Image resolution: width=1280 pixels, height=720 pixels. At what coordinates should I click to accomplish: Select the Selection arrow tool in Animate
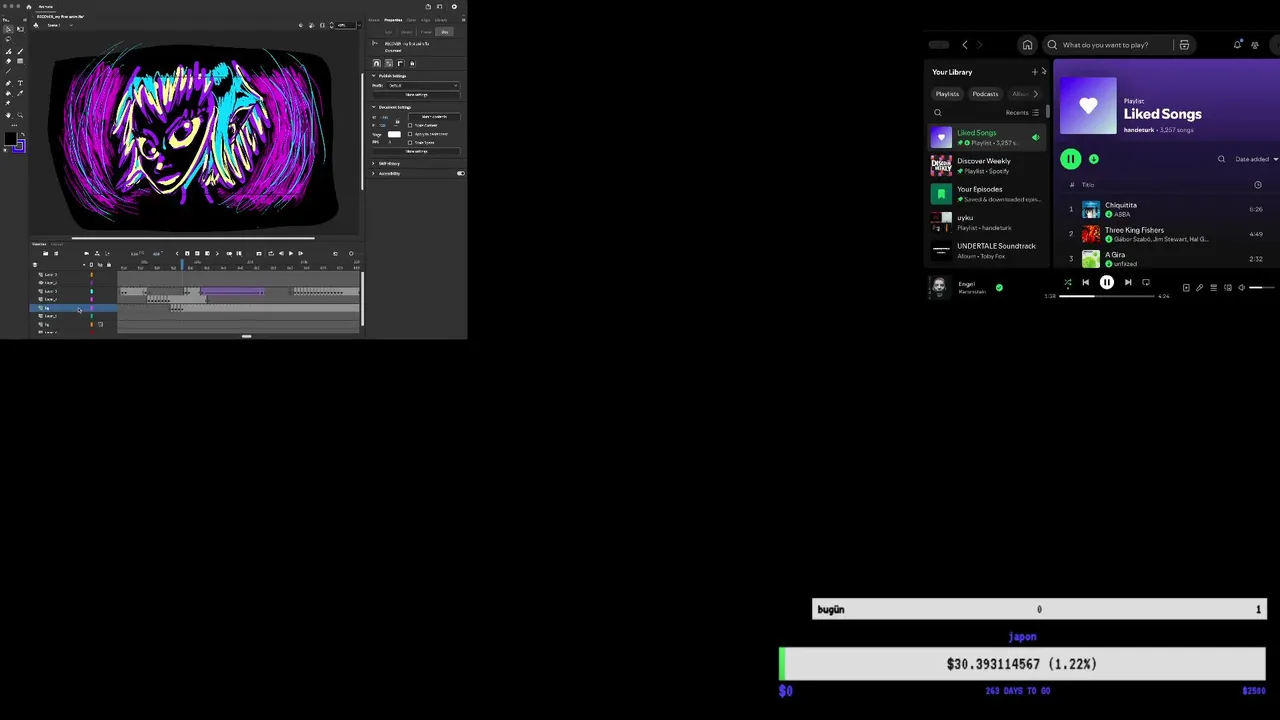coord(8,29)
